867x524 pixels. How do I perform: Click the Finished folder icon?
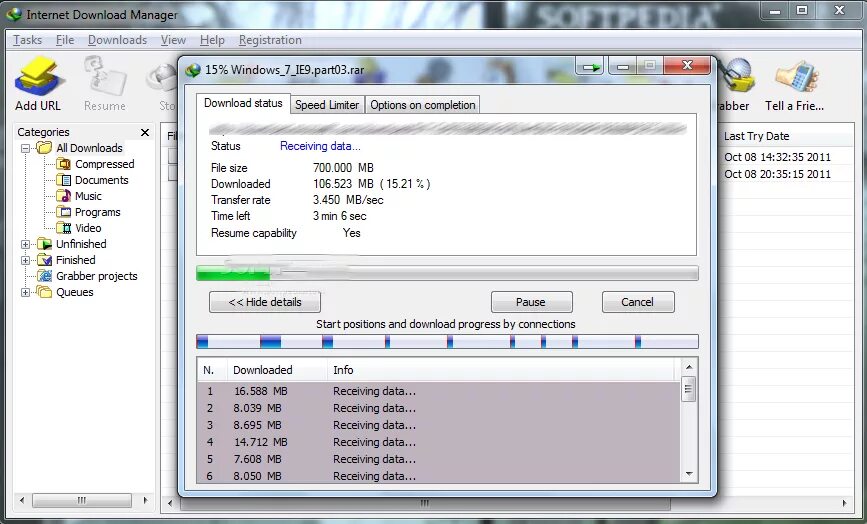coord(44,260)
